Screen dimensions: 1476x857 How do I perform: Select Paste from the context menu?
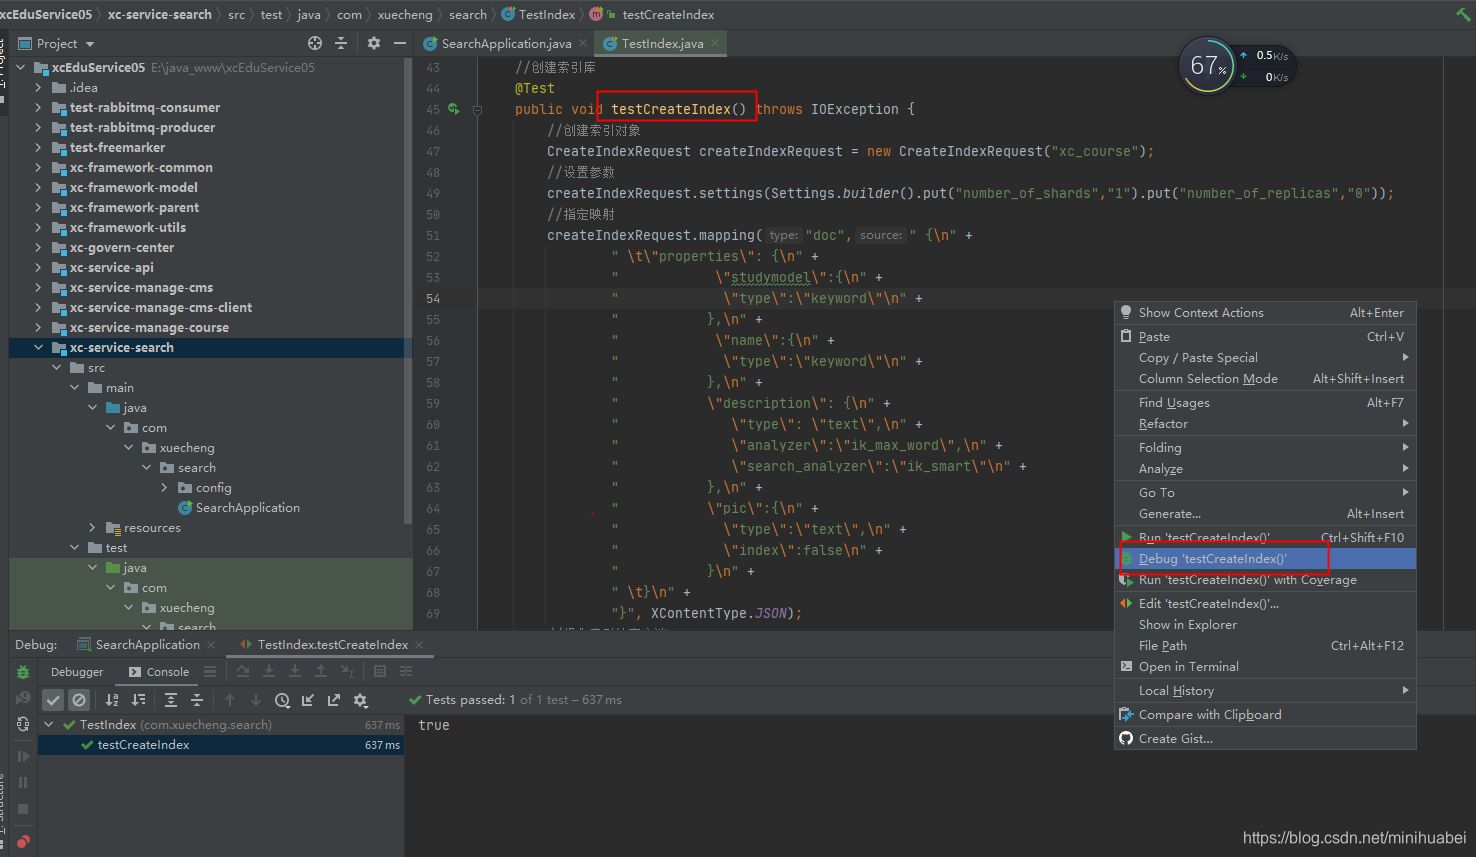(1265, 337)
